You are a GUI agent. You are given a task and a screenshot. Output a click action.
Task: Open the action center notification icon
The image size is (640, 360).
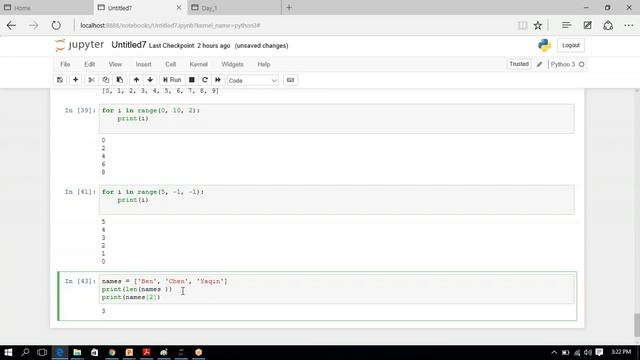pos(599,352)
